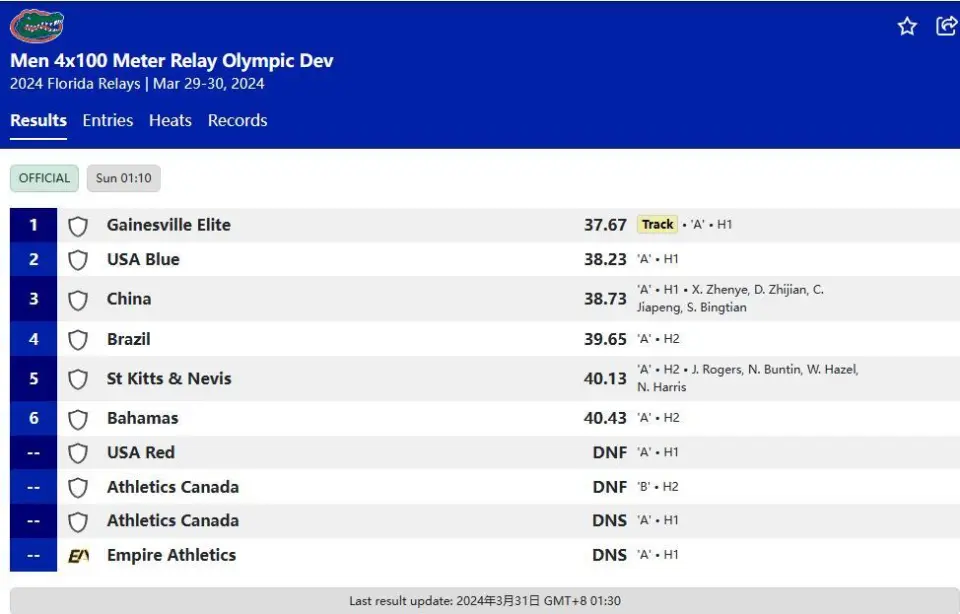Click the last result update footer

click(485, 601)
